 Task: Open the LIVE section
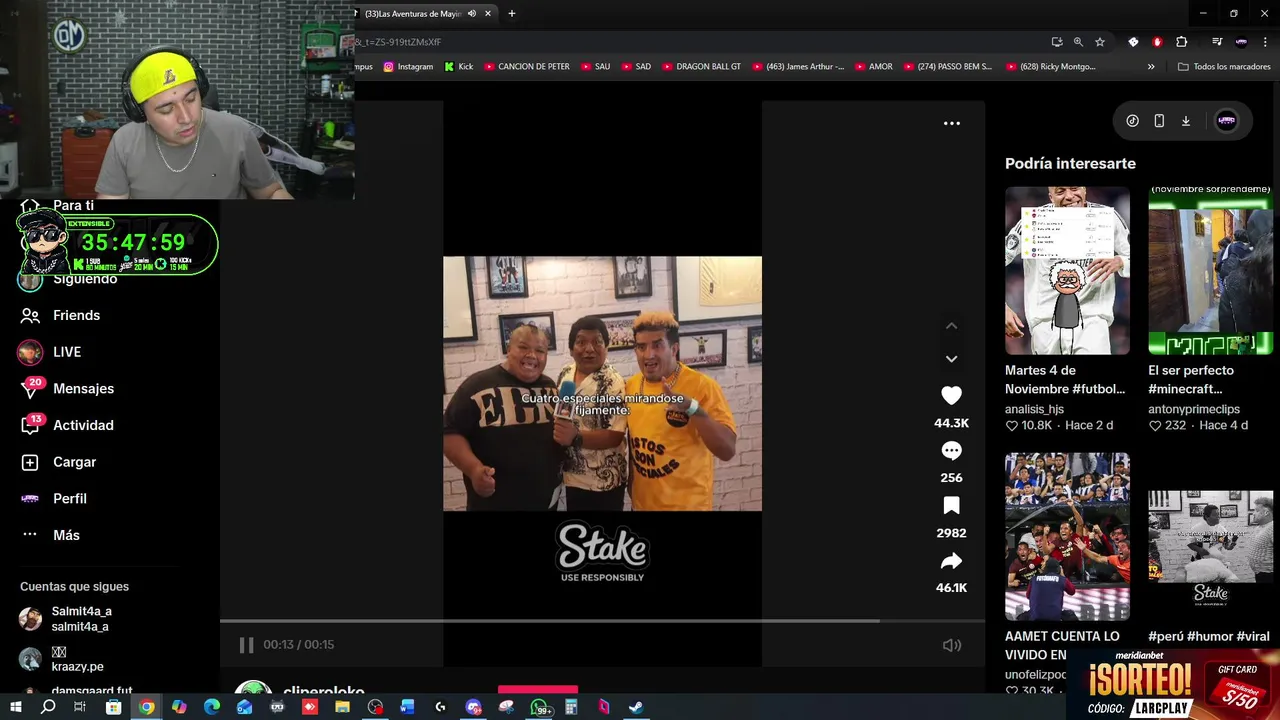[x=50, y=352]
